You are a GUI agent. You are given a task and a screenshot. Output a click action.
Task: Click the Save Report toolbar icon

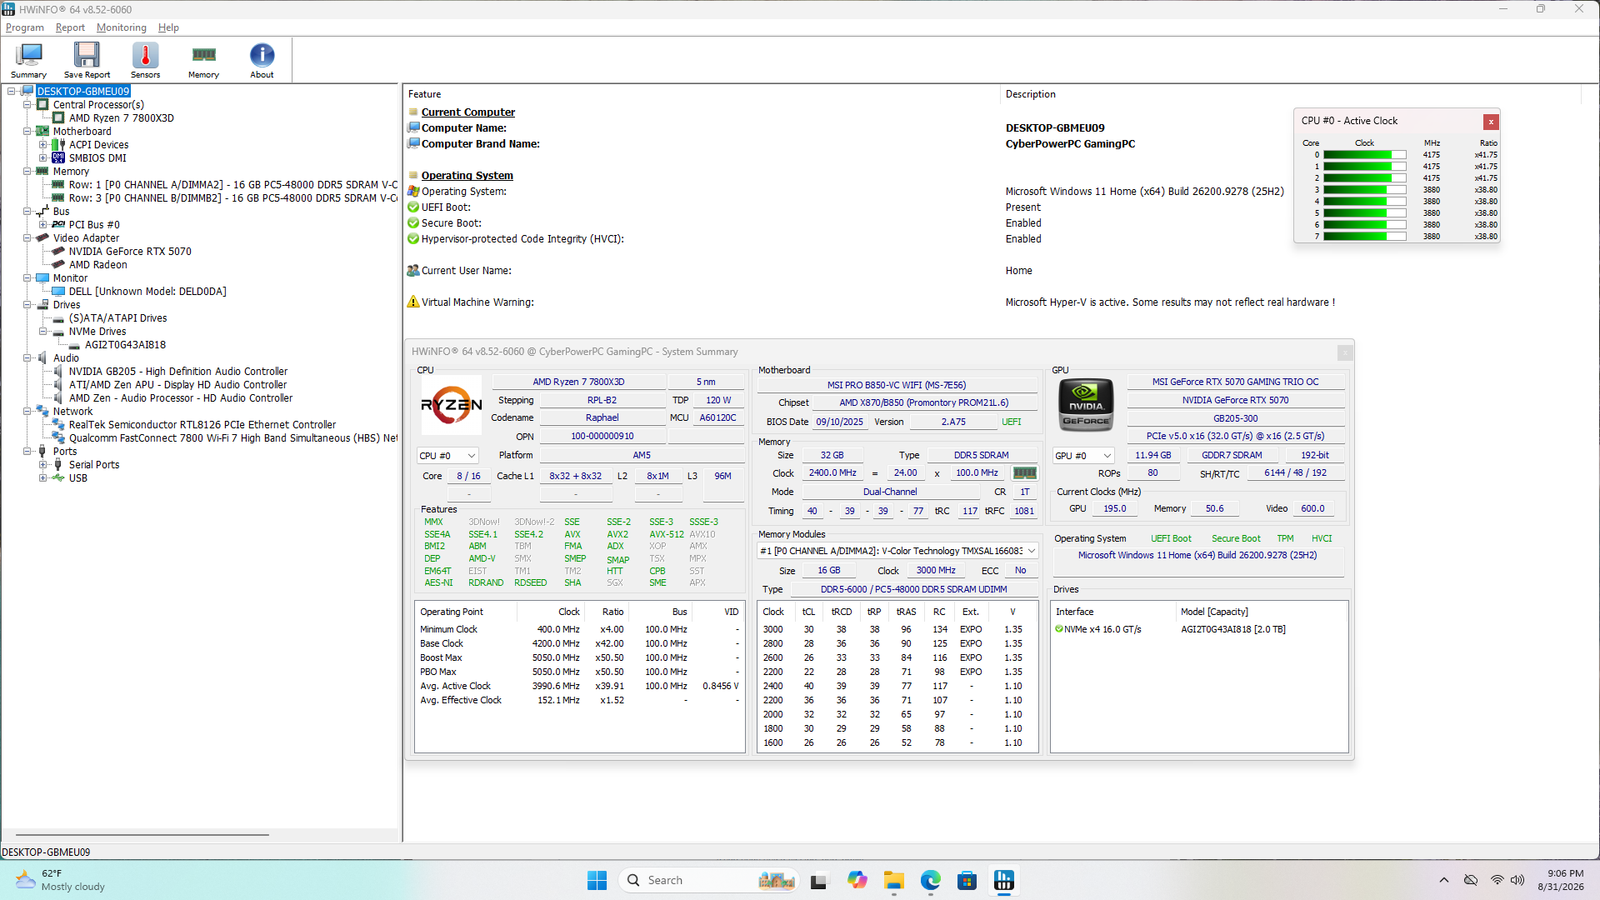click(x=87, y=60)
